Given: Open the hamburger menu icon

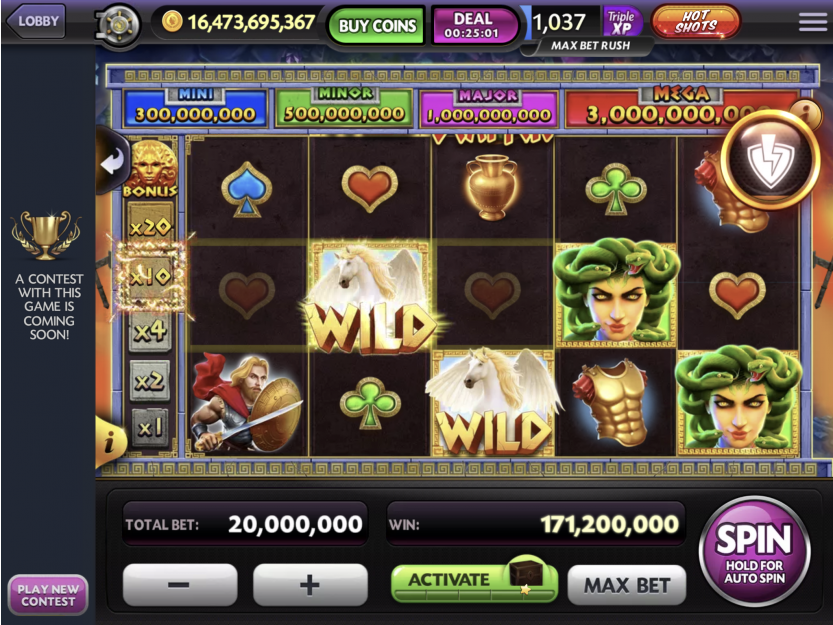Looking at the screenshot, I should point(812,22).
